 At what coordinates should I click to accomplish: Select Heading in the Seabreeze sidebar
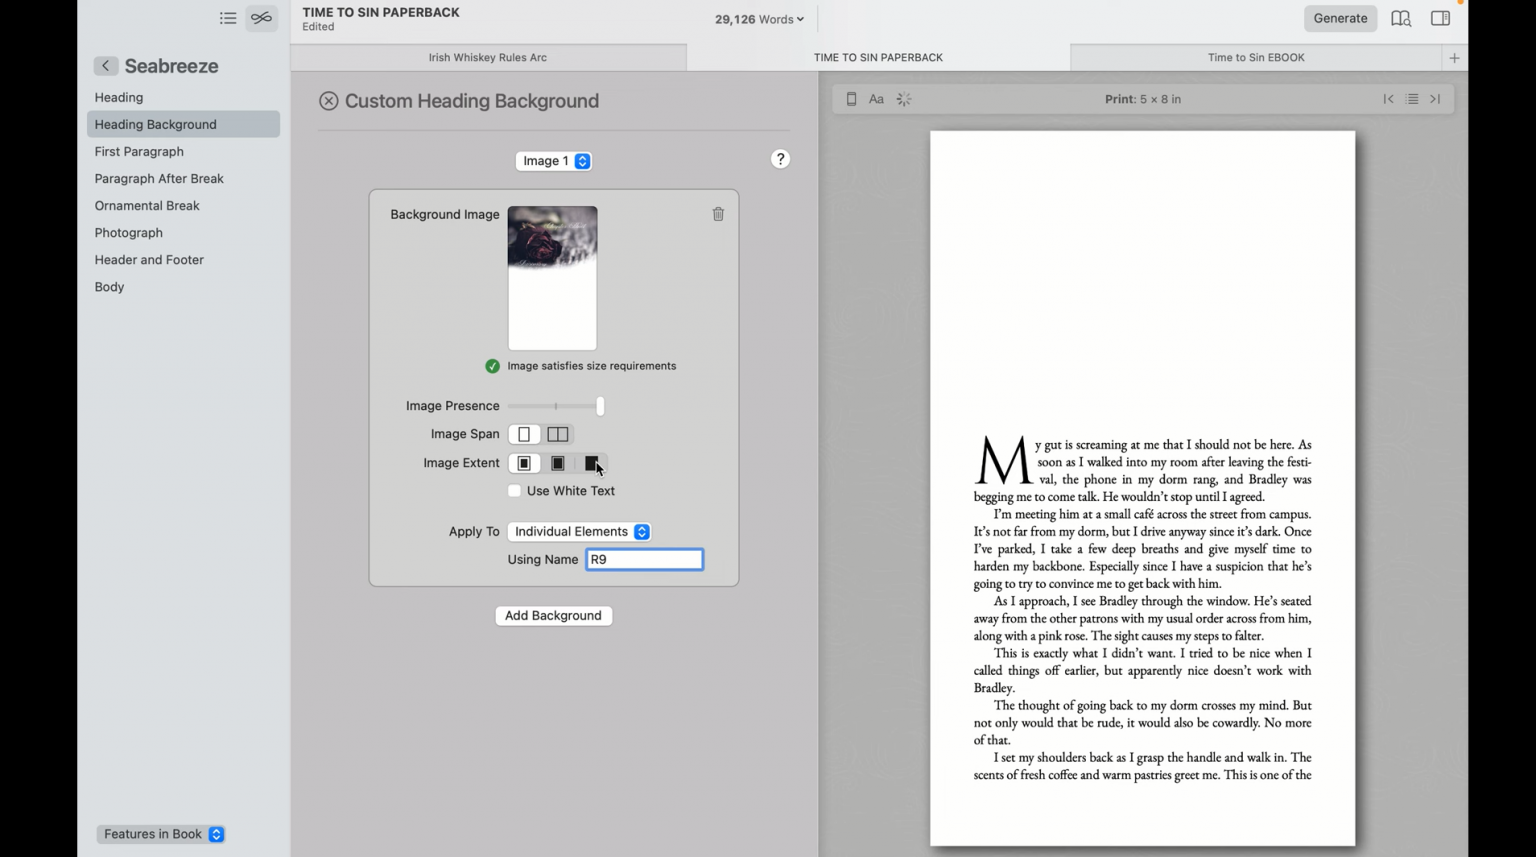118,97
